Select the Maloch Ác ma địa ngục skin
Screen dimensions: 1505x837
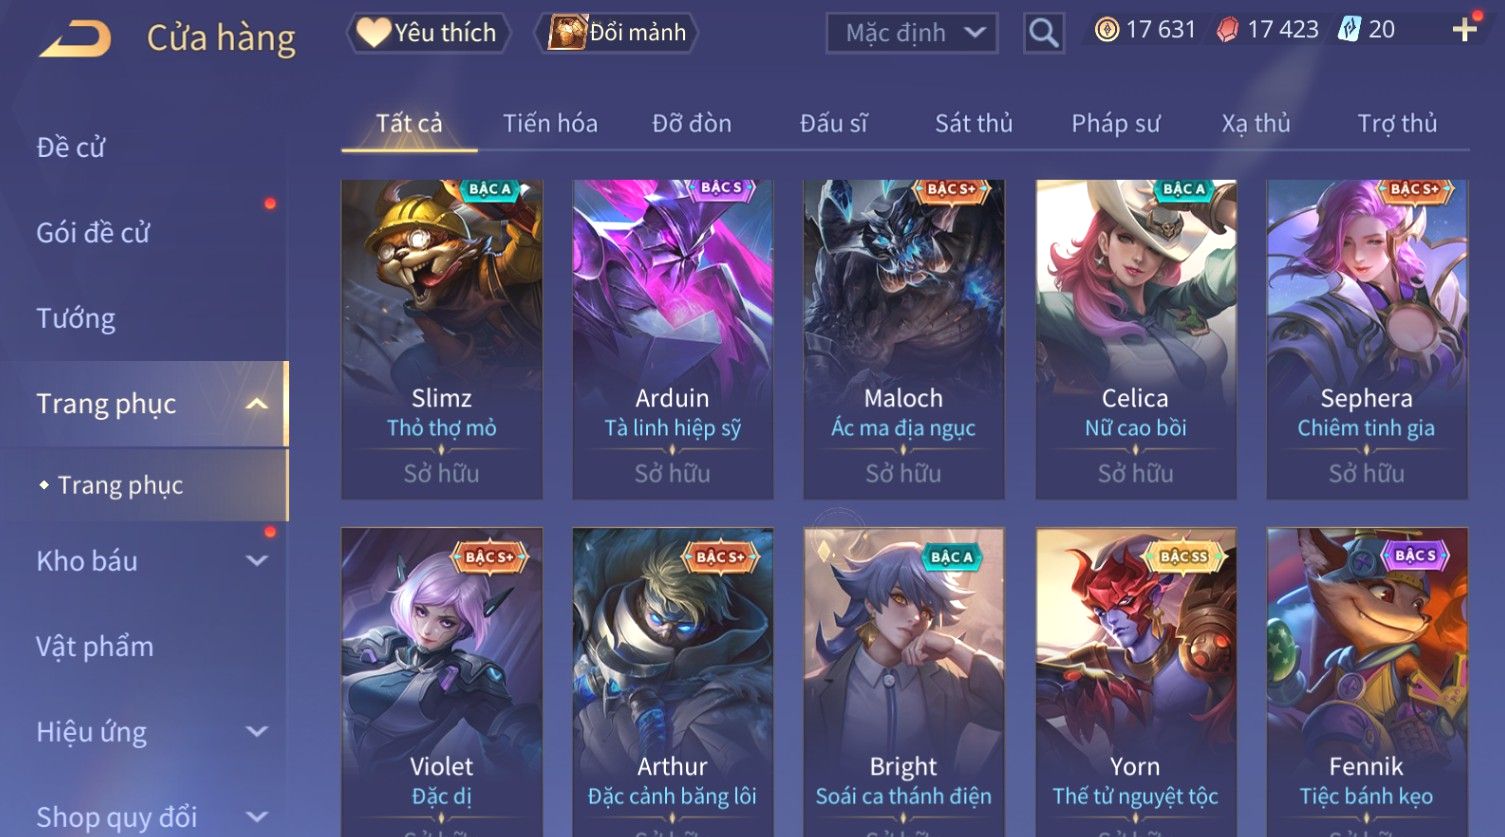tap(904, 339)
